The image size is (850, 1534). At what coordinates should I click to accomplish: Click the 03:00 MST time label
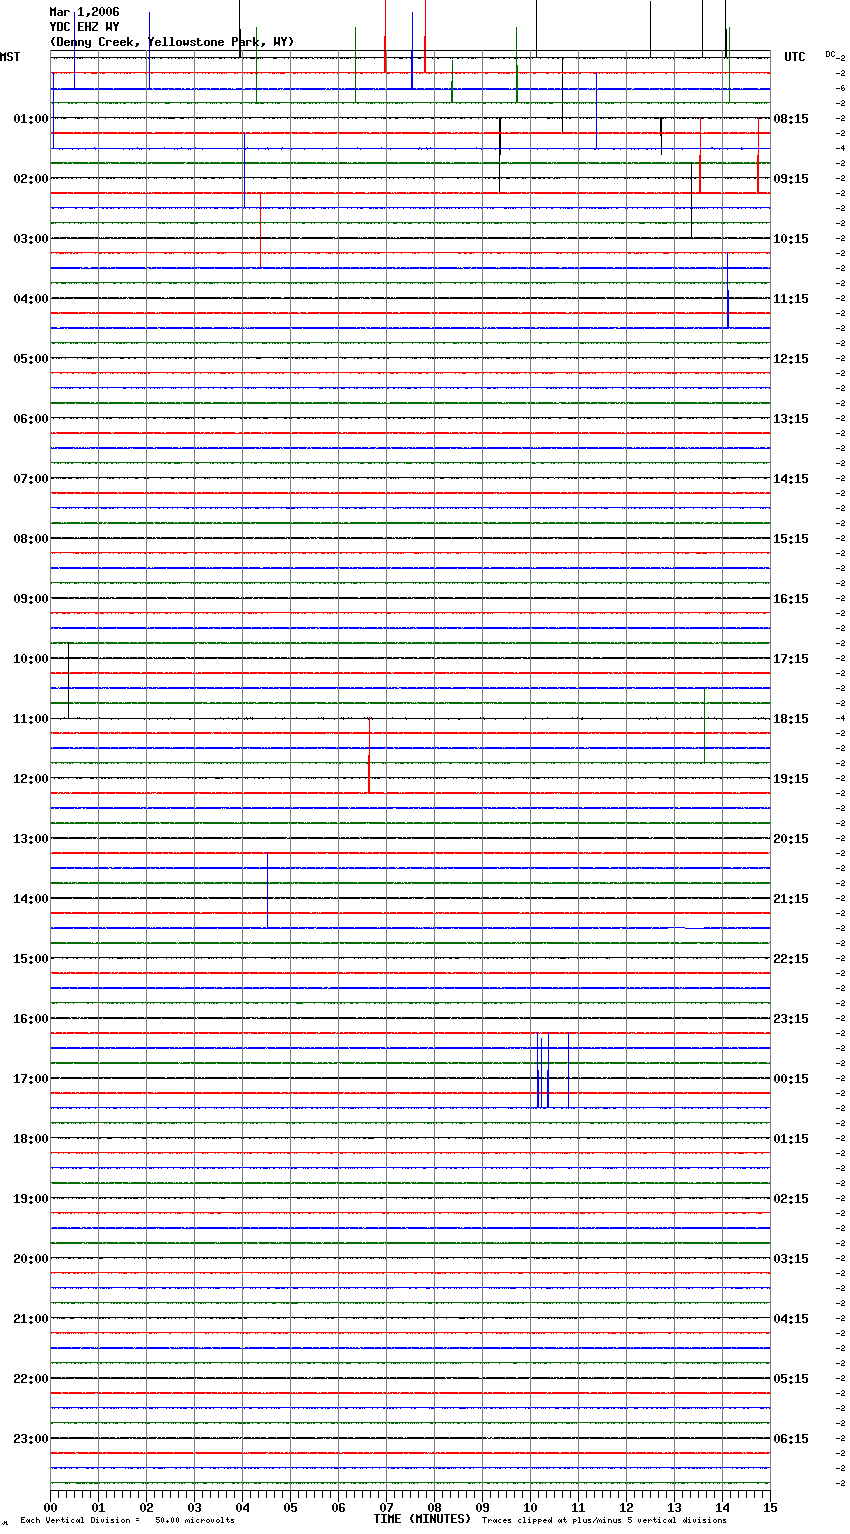(x=31, y=239)
